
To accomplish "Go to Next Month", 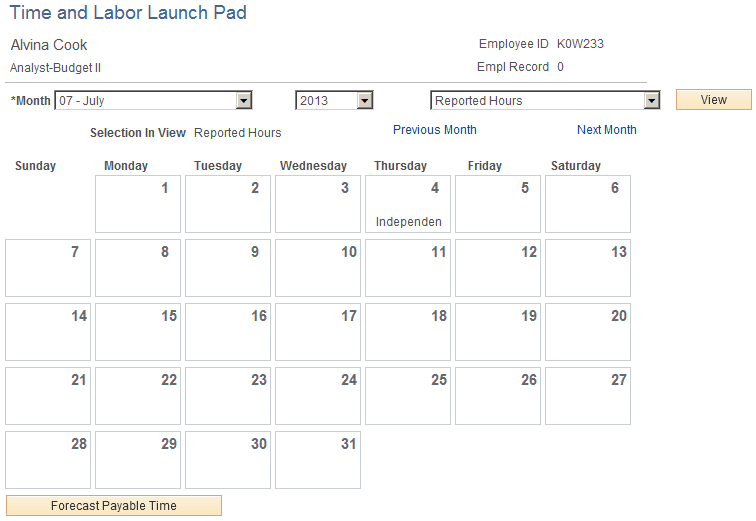I will (607, 130).
